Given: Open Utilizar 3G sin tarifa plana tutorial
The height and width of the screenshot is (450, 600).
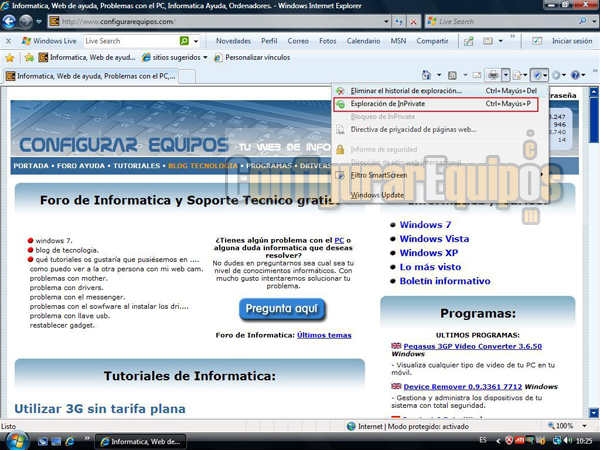Looking at the screenshot, I should (100, 409).
